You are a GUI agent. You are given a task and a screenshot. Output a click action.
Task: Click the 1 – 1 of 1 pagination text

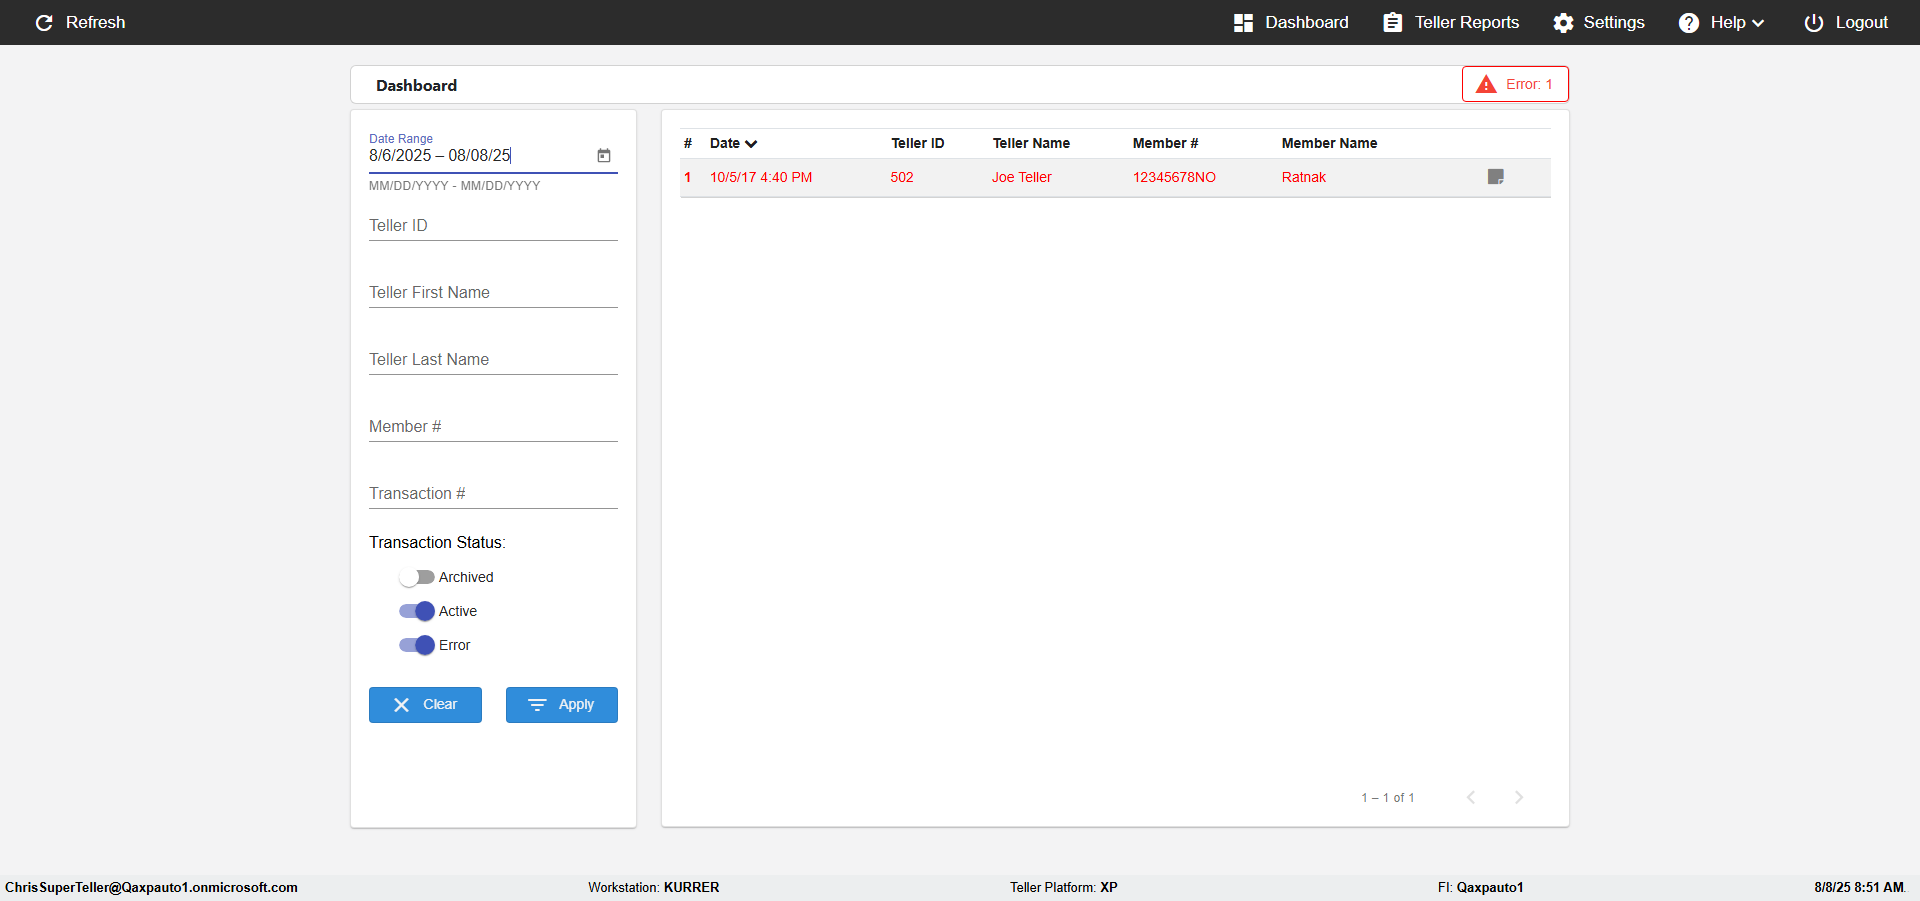(1387, 797)
